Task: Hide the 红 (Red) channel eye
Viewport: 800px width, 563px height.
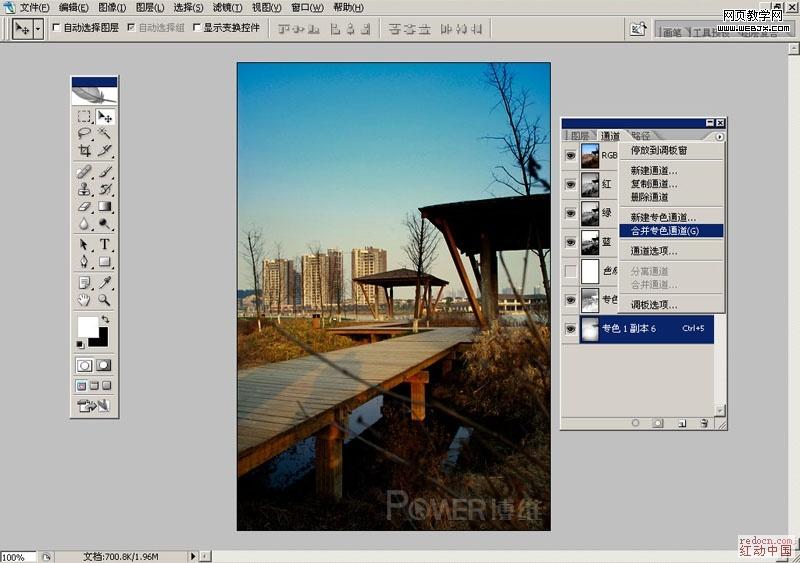Action: click(570, 184)
